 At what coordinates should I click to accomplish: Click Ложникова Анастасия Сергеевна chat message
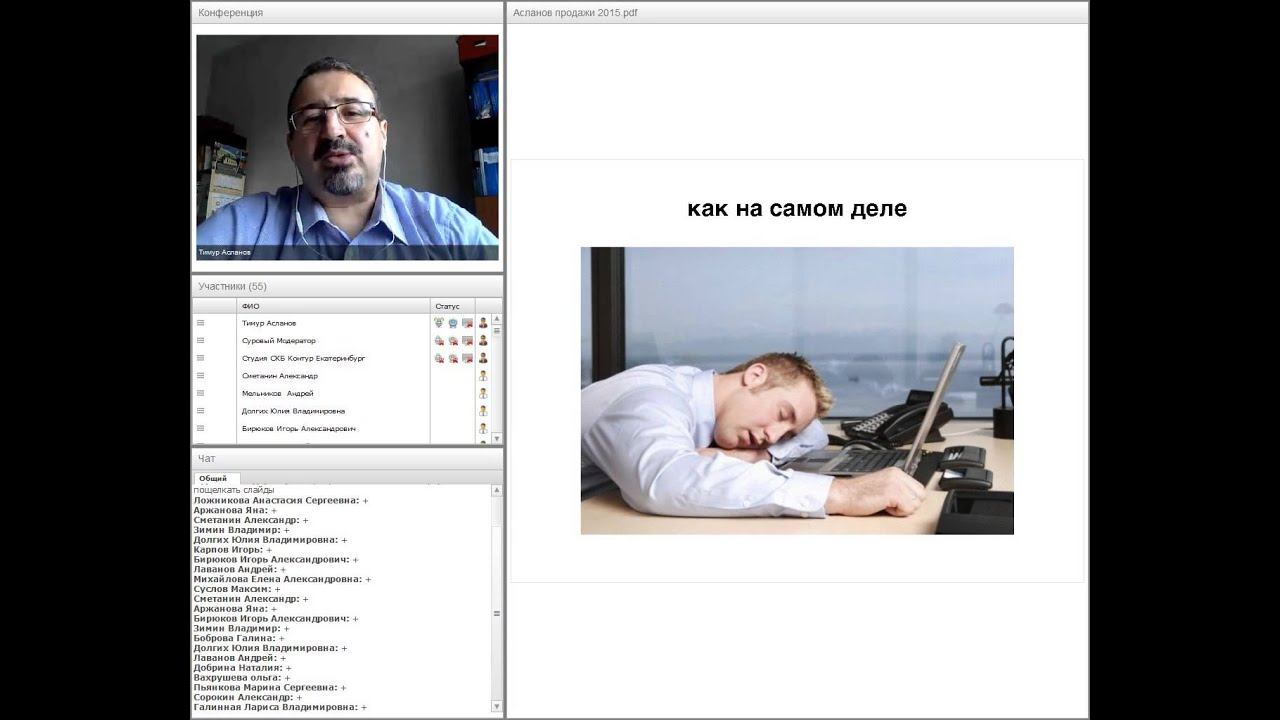click(281, 500)
